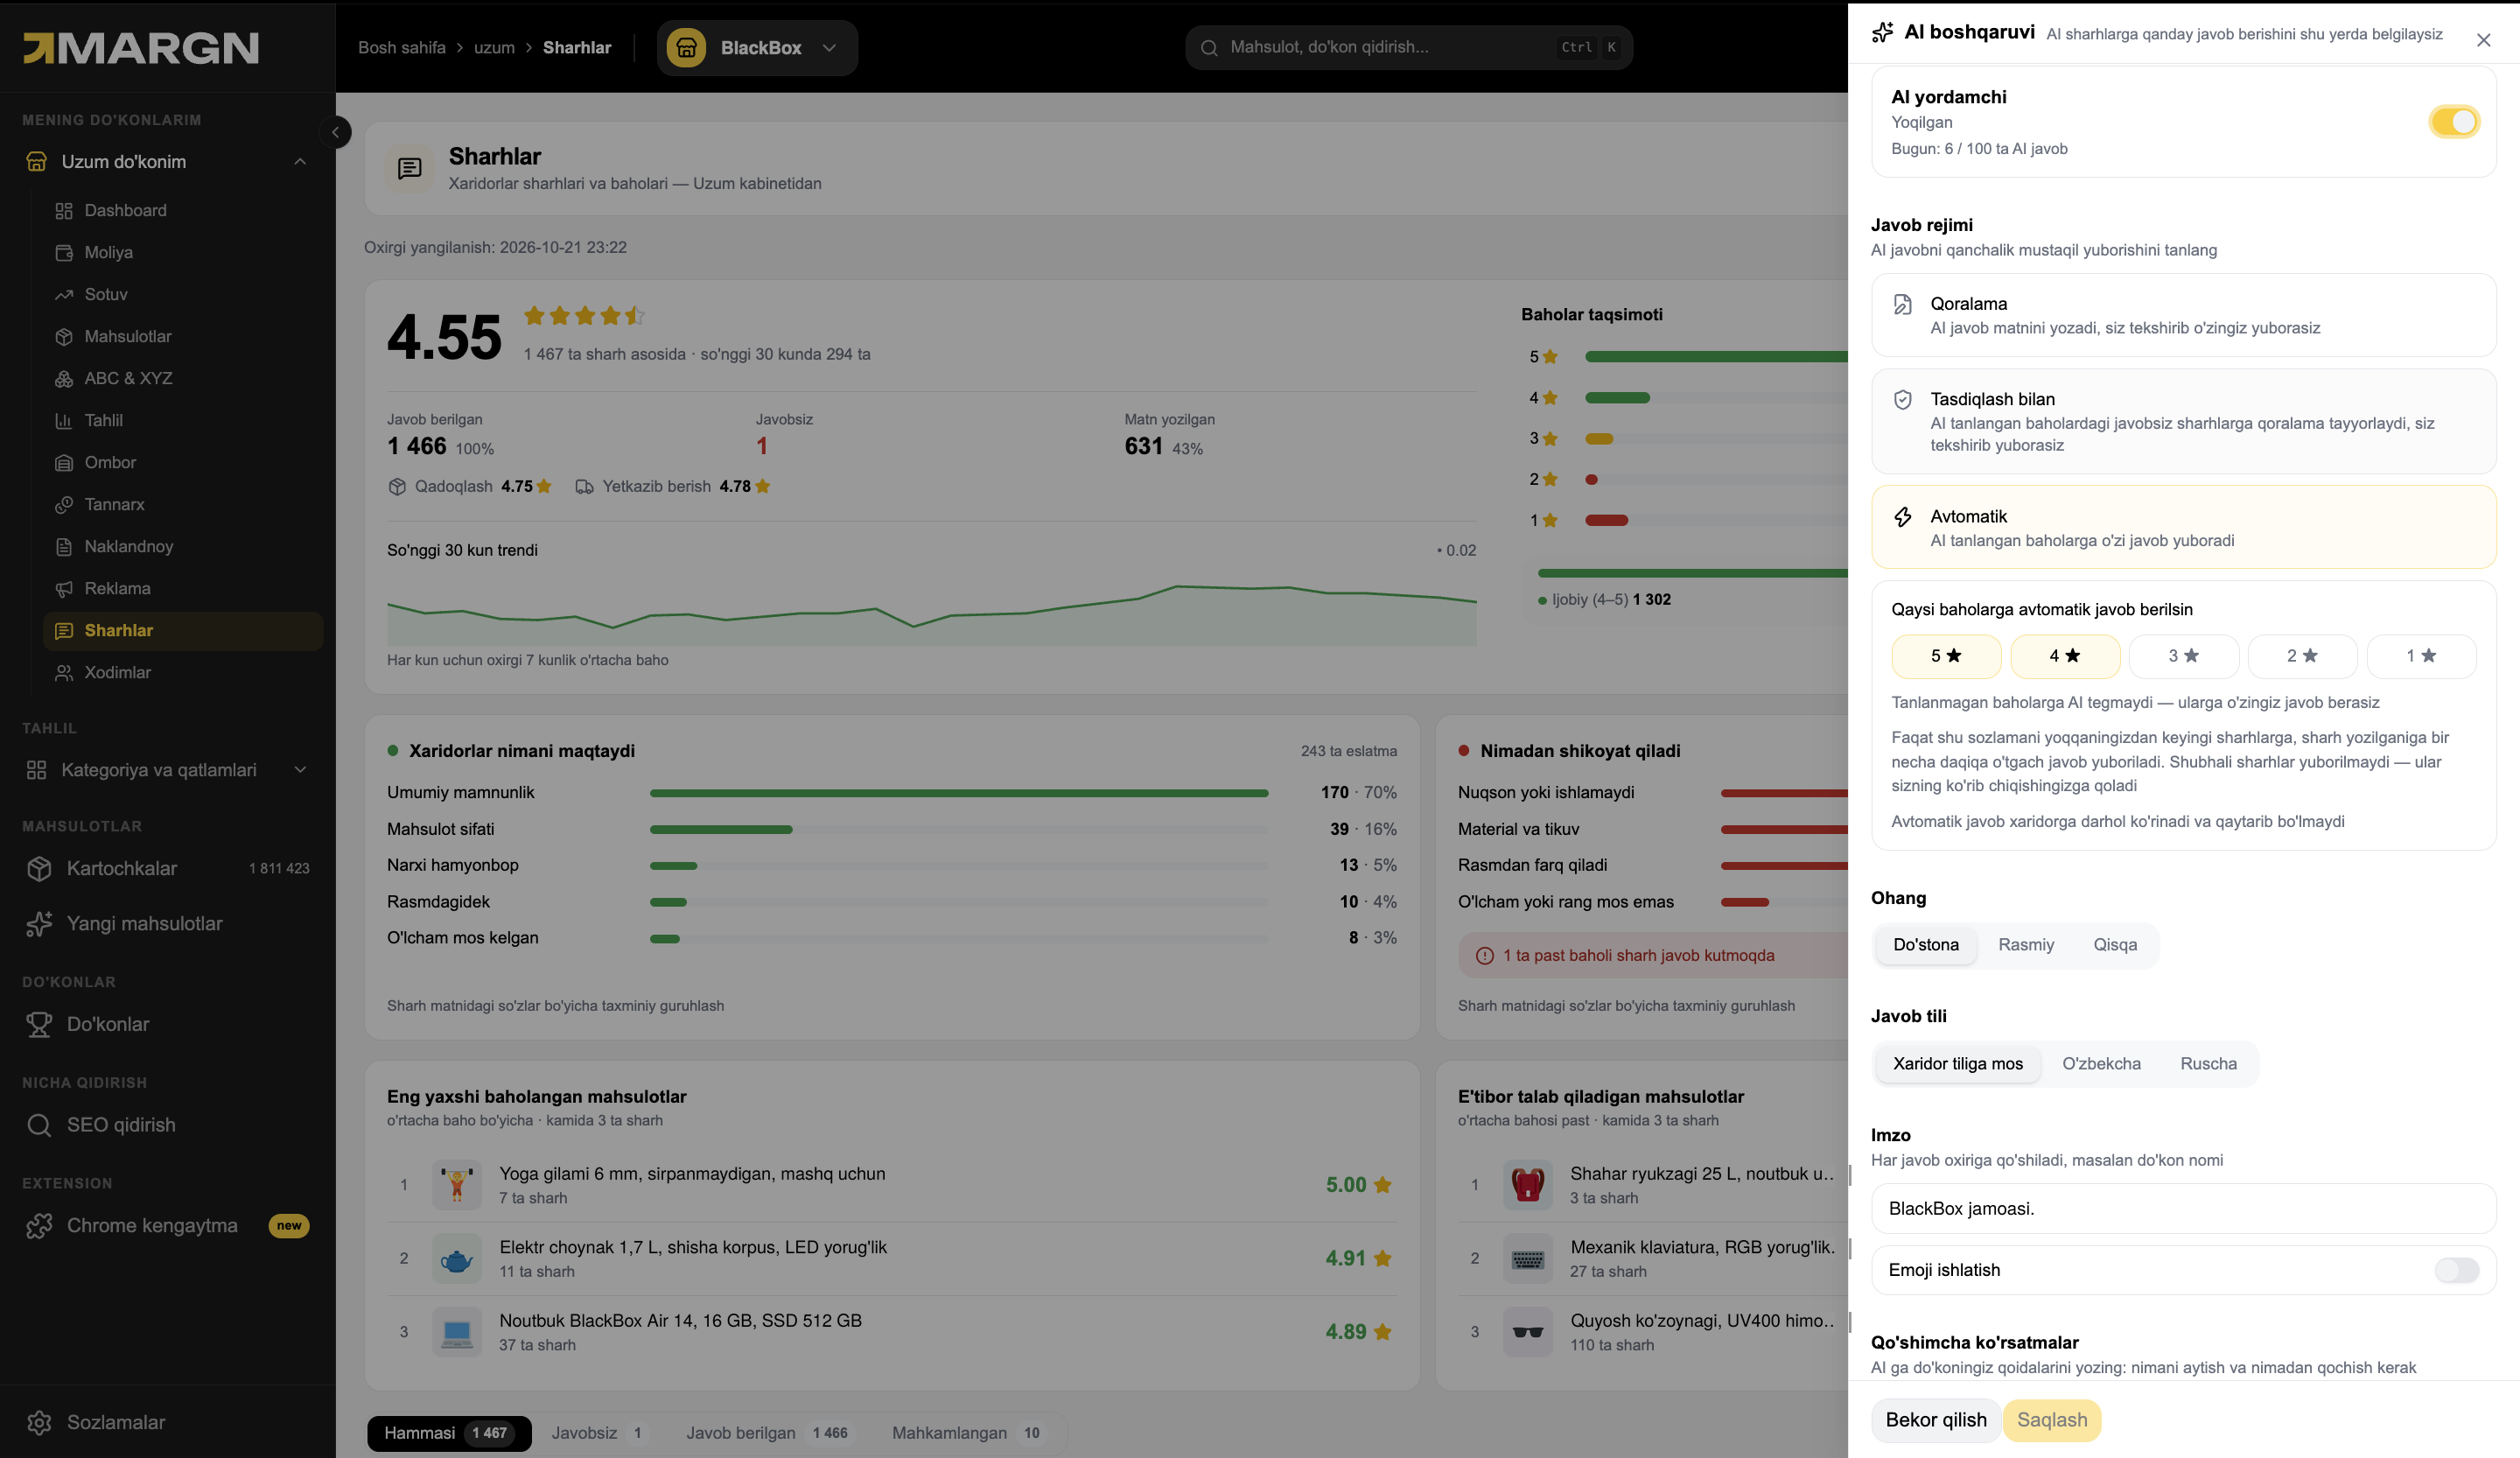Deselect 5 star auto-reply rating
The width and height of the screenshot is (2520, 1458).
[1946, 657]
